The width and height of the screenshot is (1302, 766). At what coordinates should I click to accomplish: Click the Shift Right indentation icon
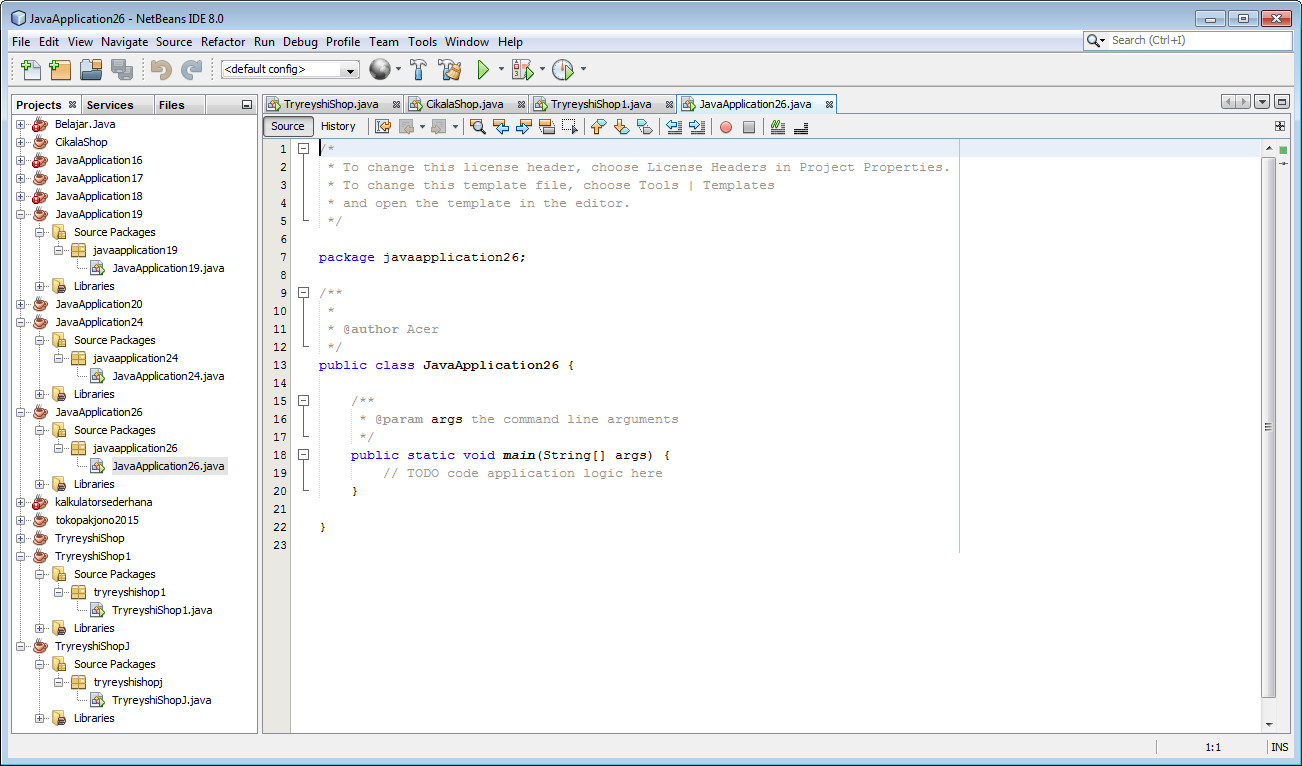(x=698, y=127)
